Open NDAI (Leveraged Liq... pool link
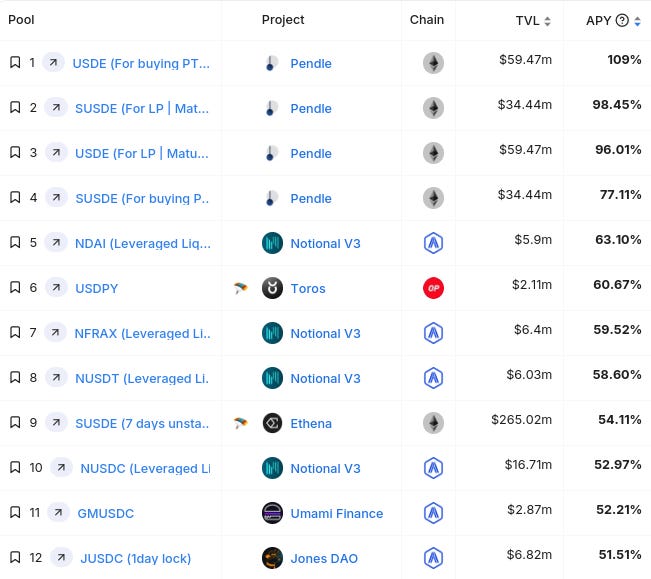This screenshot has height=579, width=651. [143, 243]
